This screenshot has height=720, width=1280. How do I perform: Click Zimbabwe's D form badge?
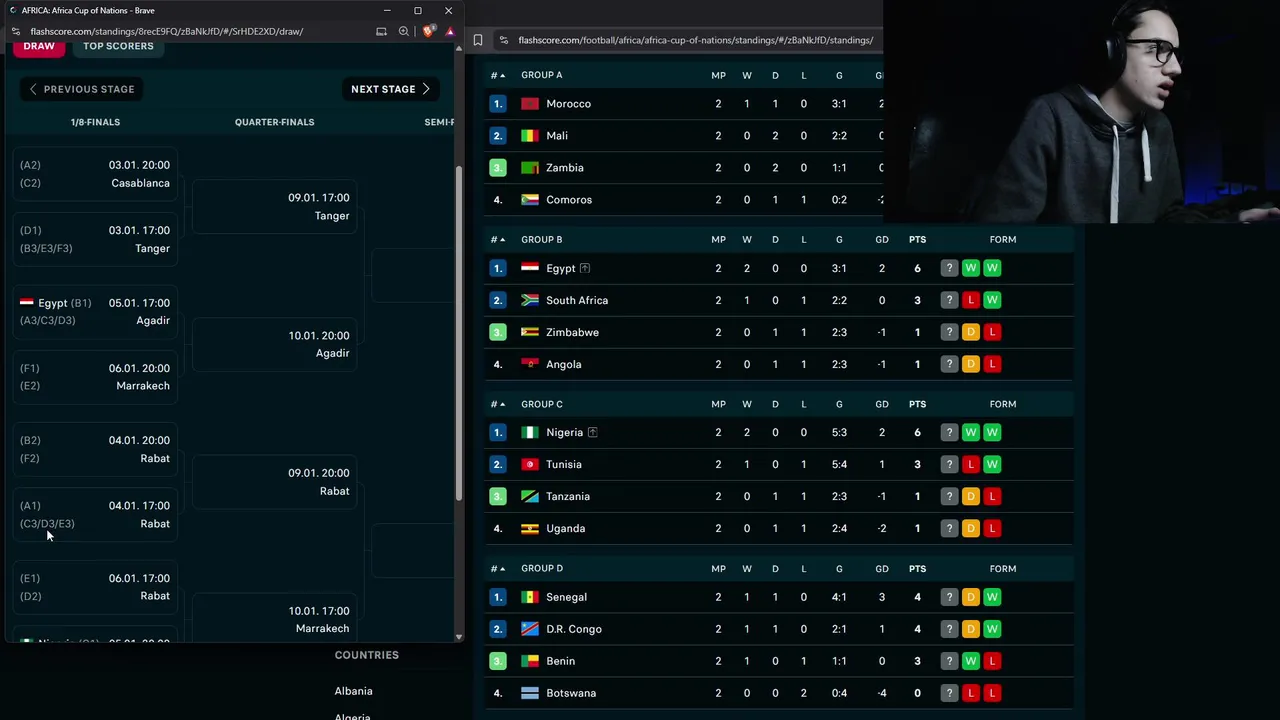coord(970,332)
